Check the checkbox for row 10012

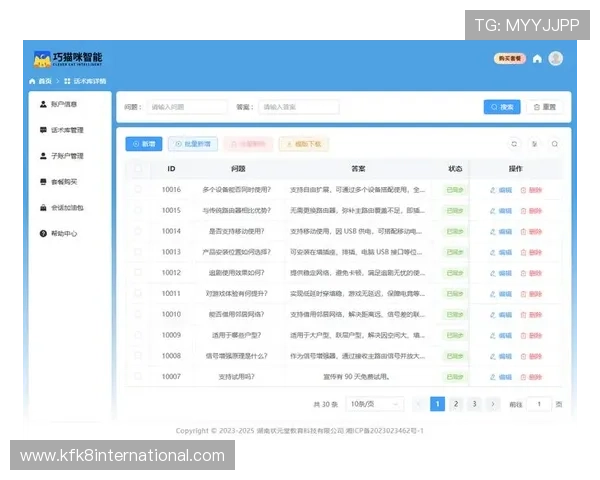pos(138,273)
